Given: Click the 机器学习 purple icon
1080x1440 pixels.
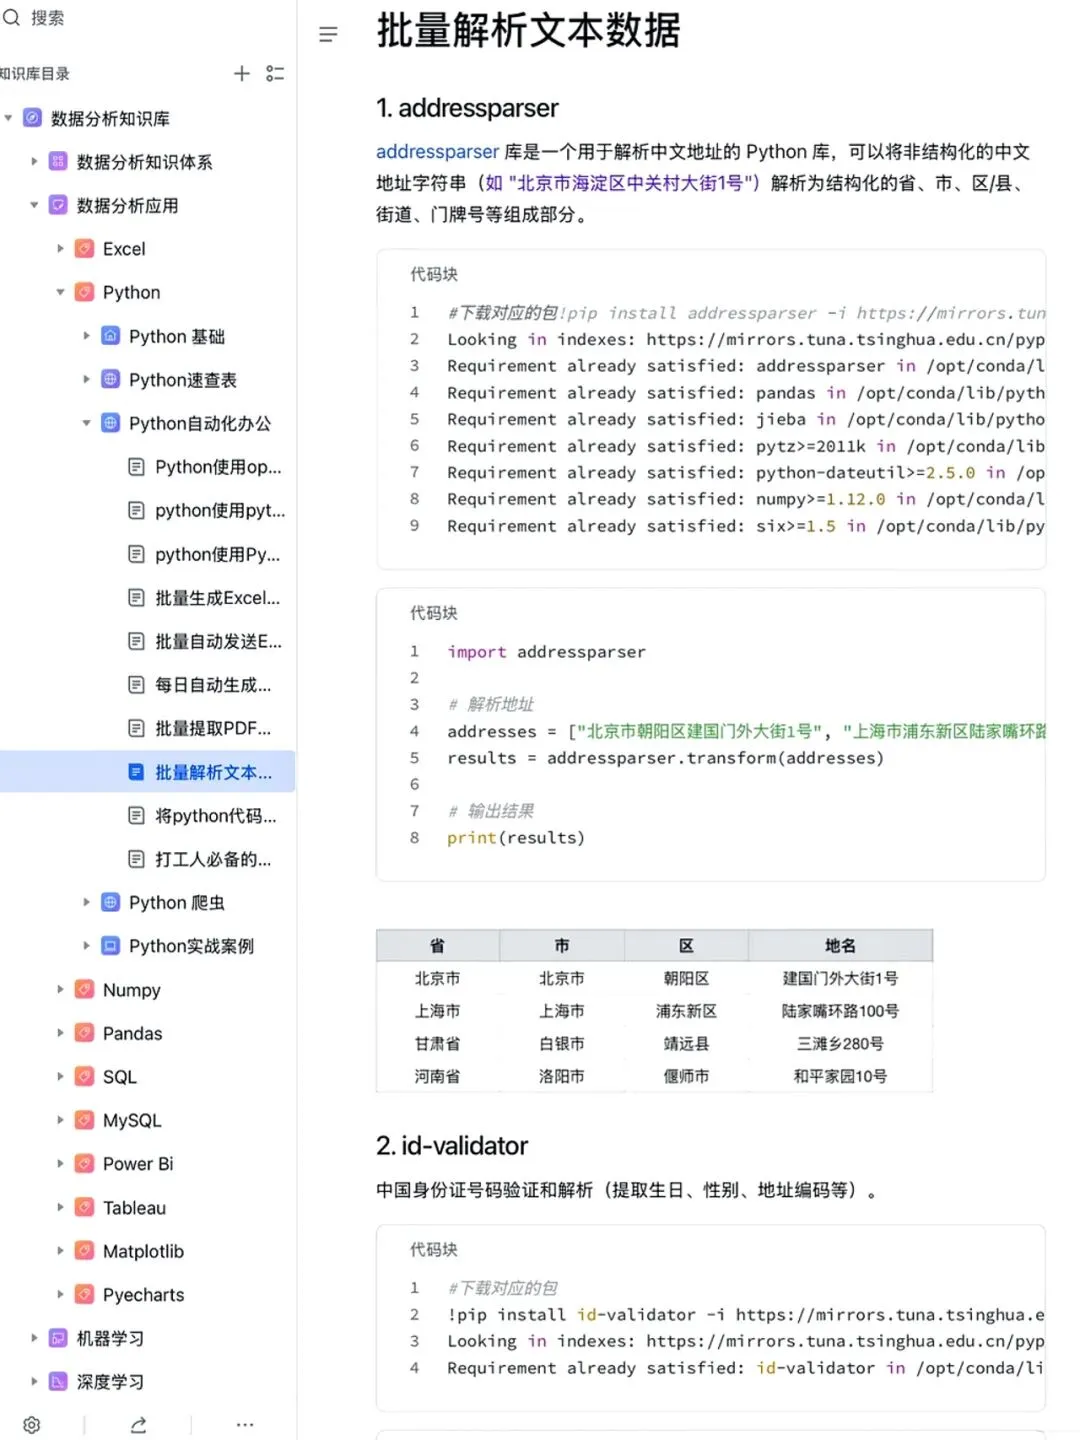Looking at the screenshot, I should pos(58,1338).
